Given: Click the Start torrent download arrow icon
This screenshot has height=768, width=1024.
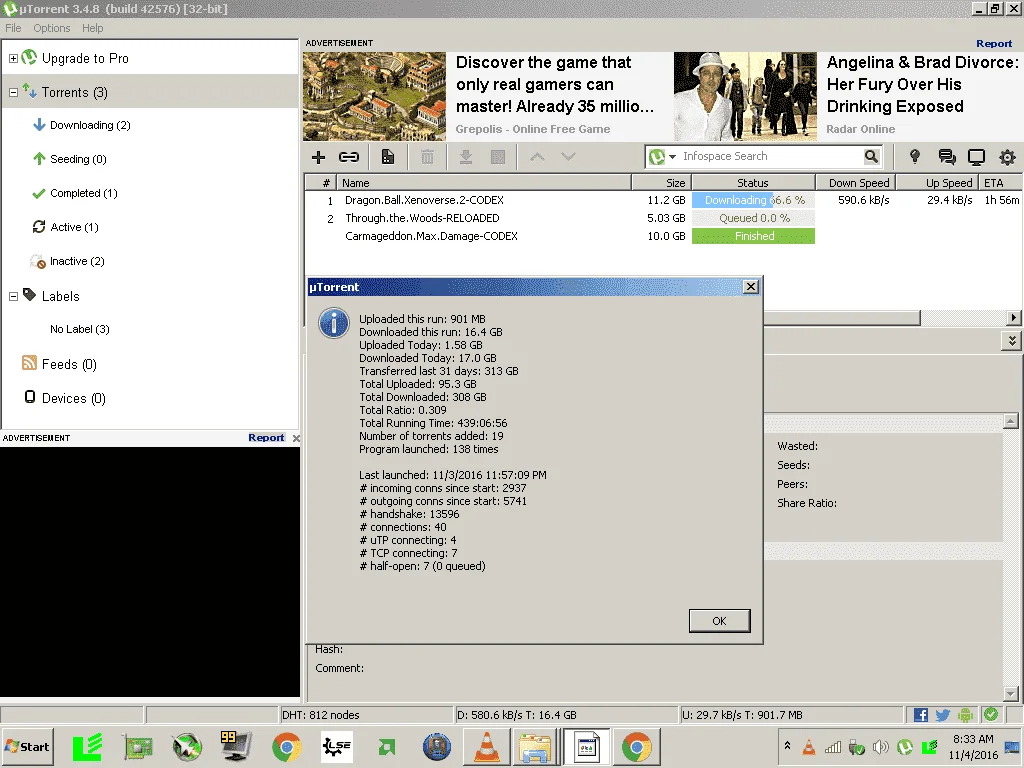Looking at the screenshot, I should (x=465, y=157).
